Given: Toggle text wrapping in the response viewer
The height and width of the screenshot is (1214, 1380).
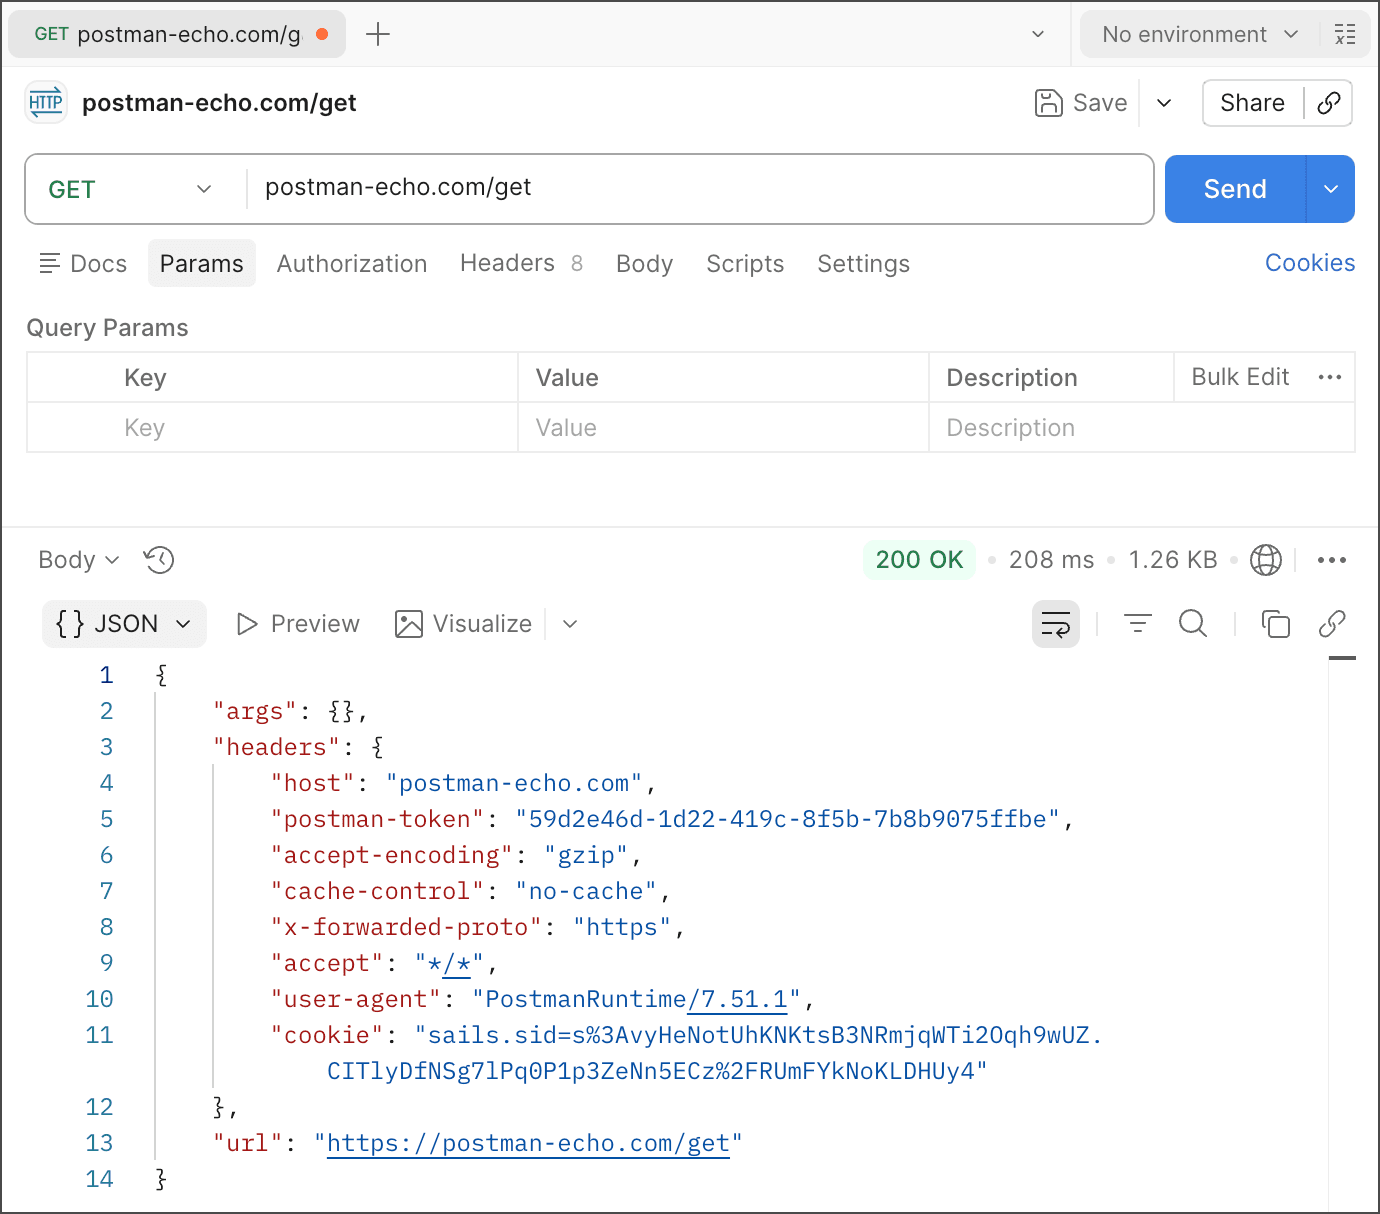Looking at the screenshot, I should (1056, 623).
